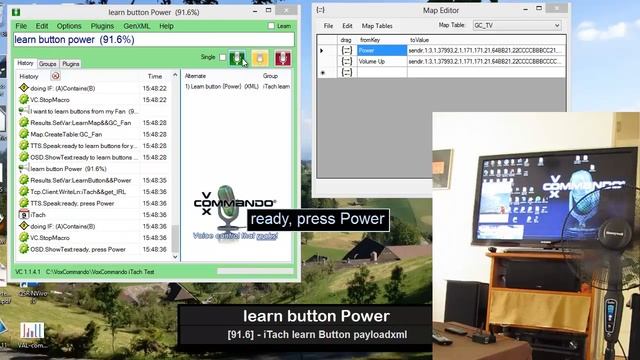Click the red microphone off button

pyautogui.click(x=283, y=58)
